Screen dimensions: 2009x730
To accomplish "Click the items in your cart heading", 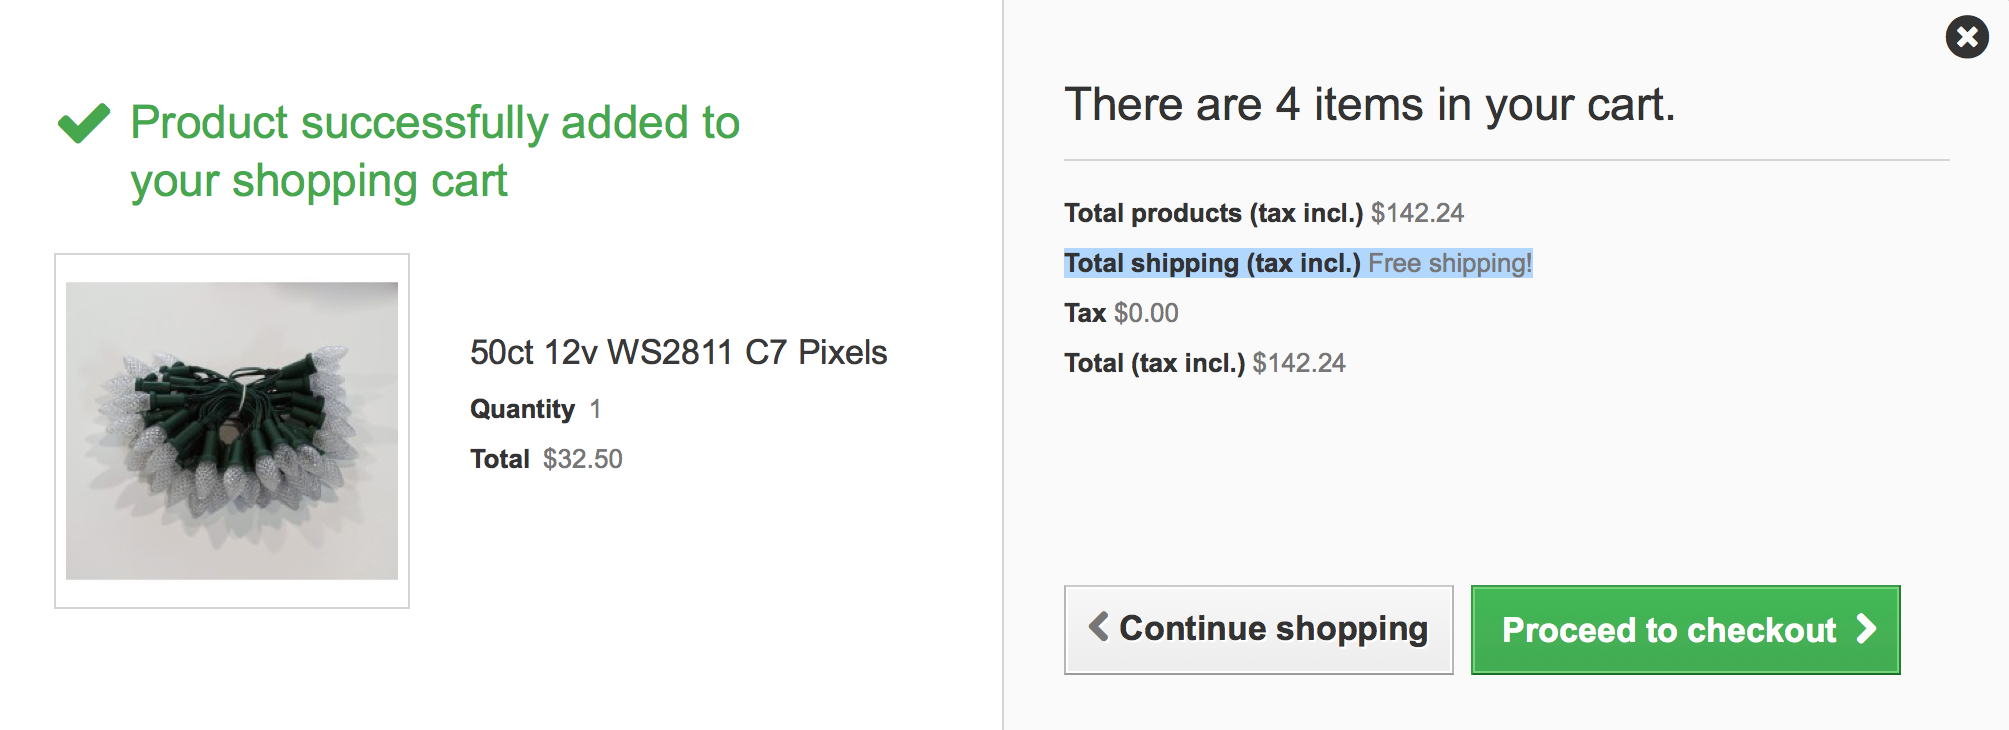I will [1369, 105].
